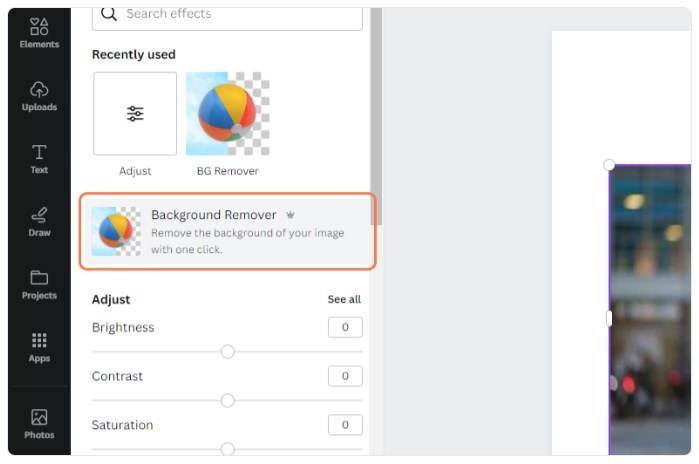
Task: Click the Brightness value box
Action: tap(345, 327)
